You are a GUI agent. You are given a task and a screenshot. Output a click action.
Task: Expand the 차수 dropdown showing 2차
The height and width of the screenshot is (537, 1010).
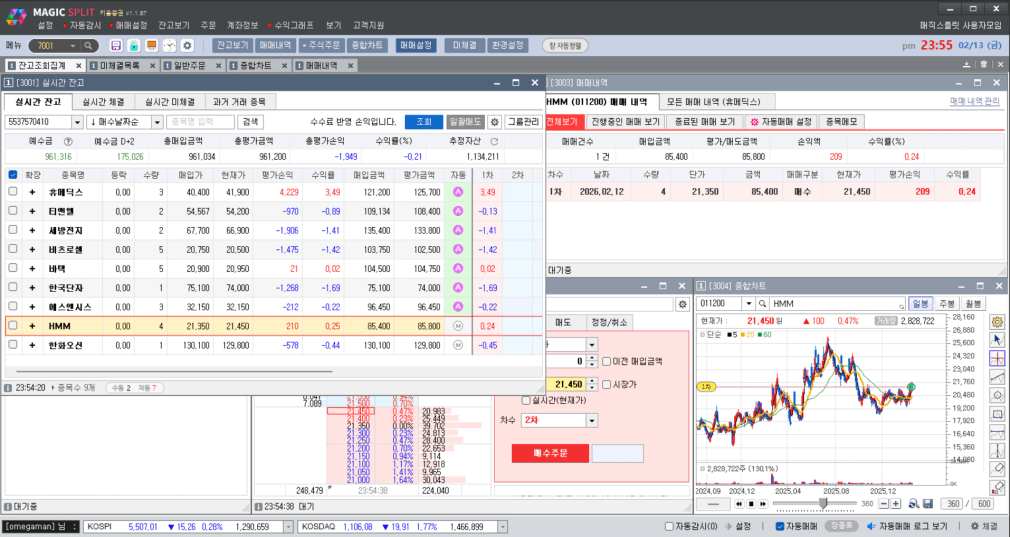click(592, 420)
